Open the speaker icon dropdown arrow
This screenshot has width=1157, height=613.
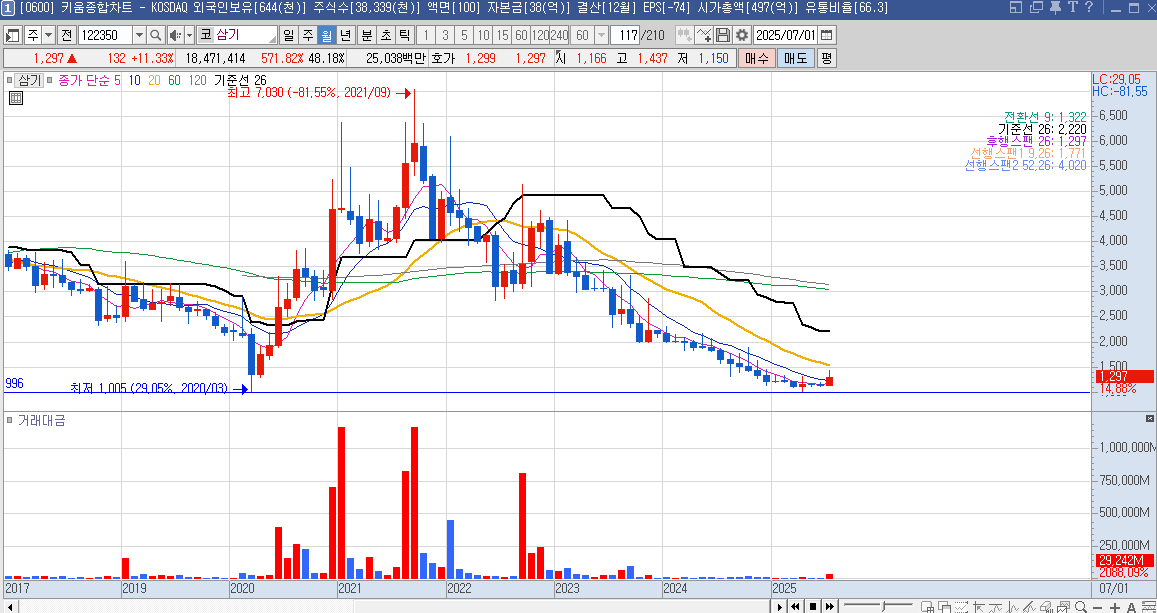pos(189,35)
